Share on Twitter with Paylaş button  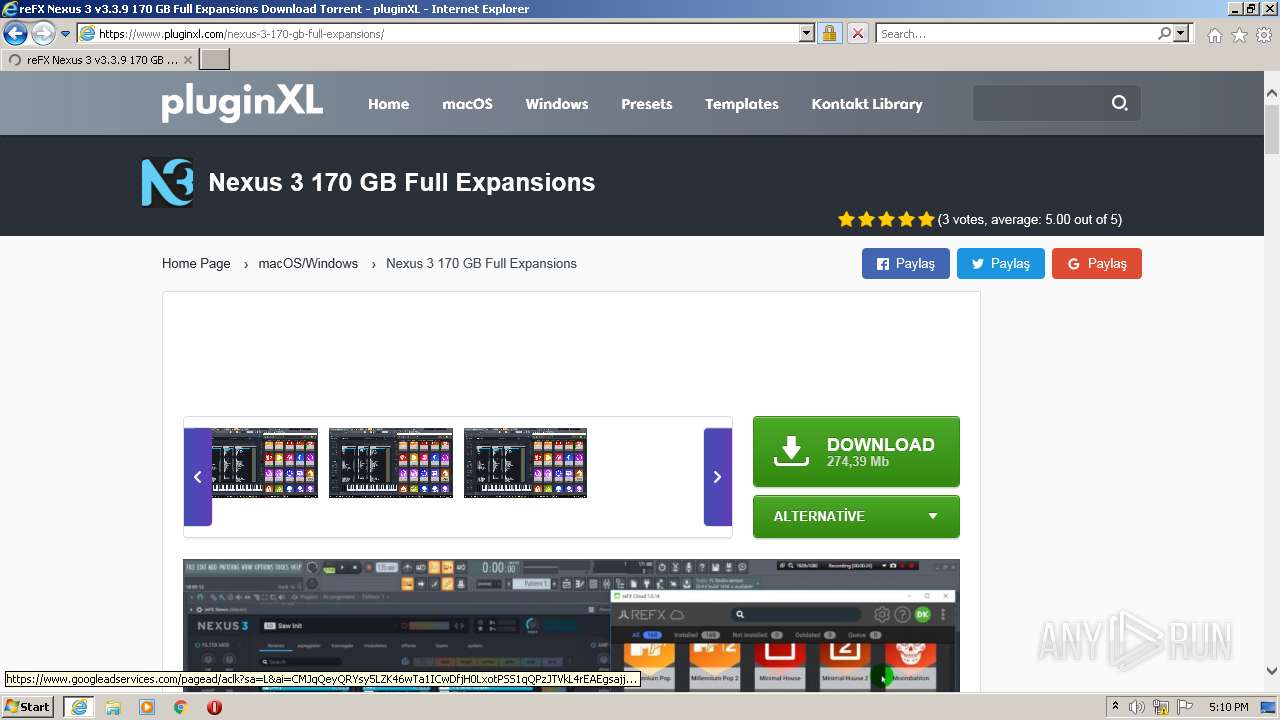coord(1001,264)
